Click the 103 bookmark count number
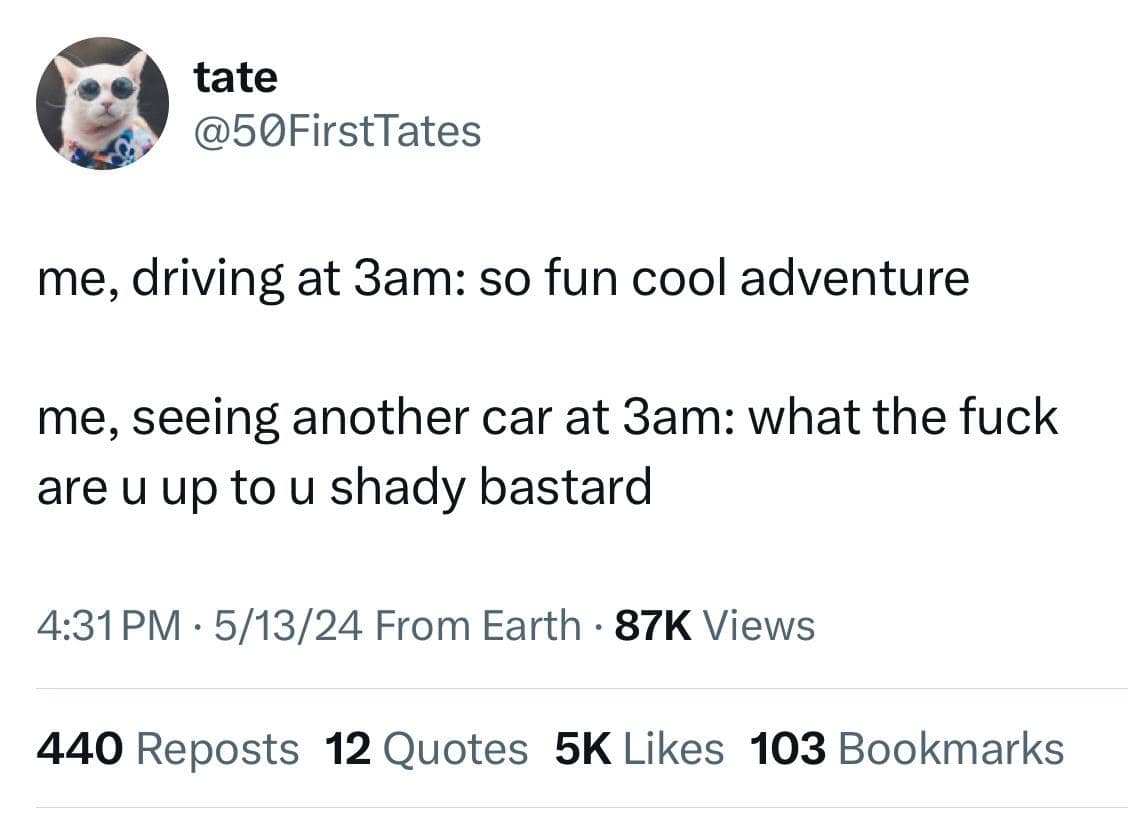1128x823 pixels. click(x=788, y=749)
